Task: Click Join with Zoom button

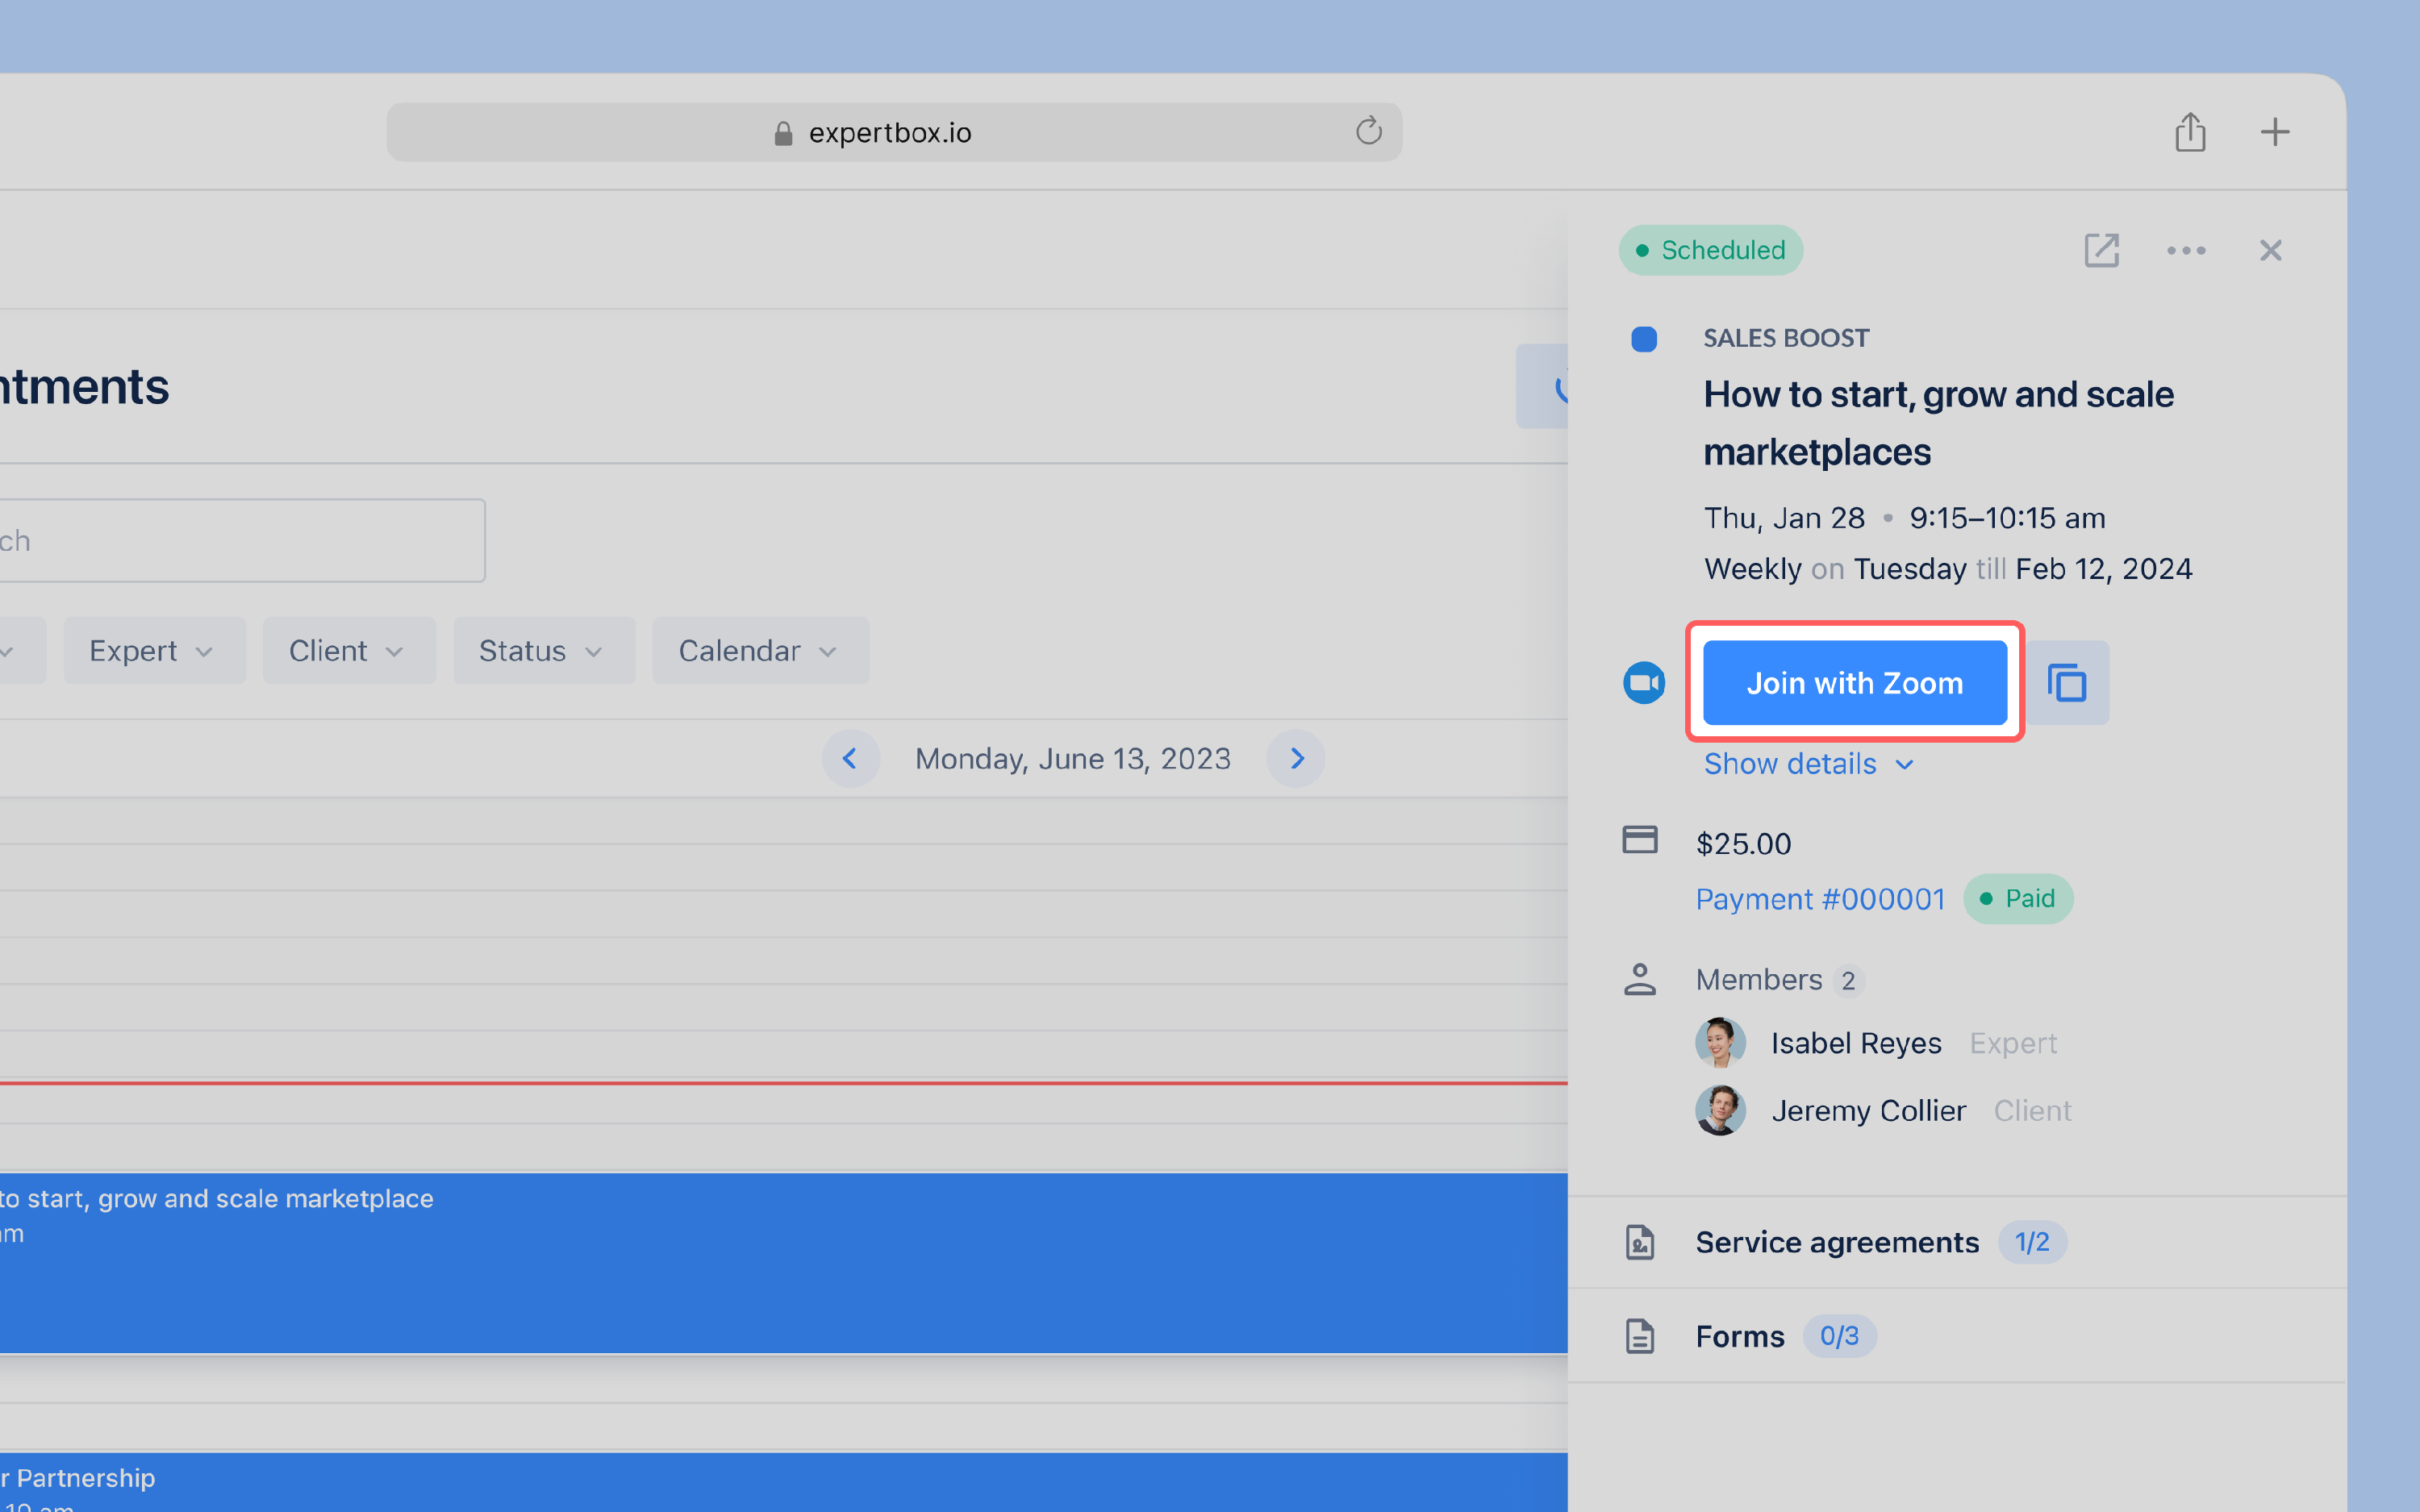Action: pos(1854,683)
